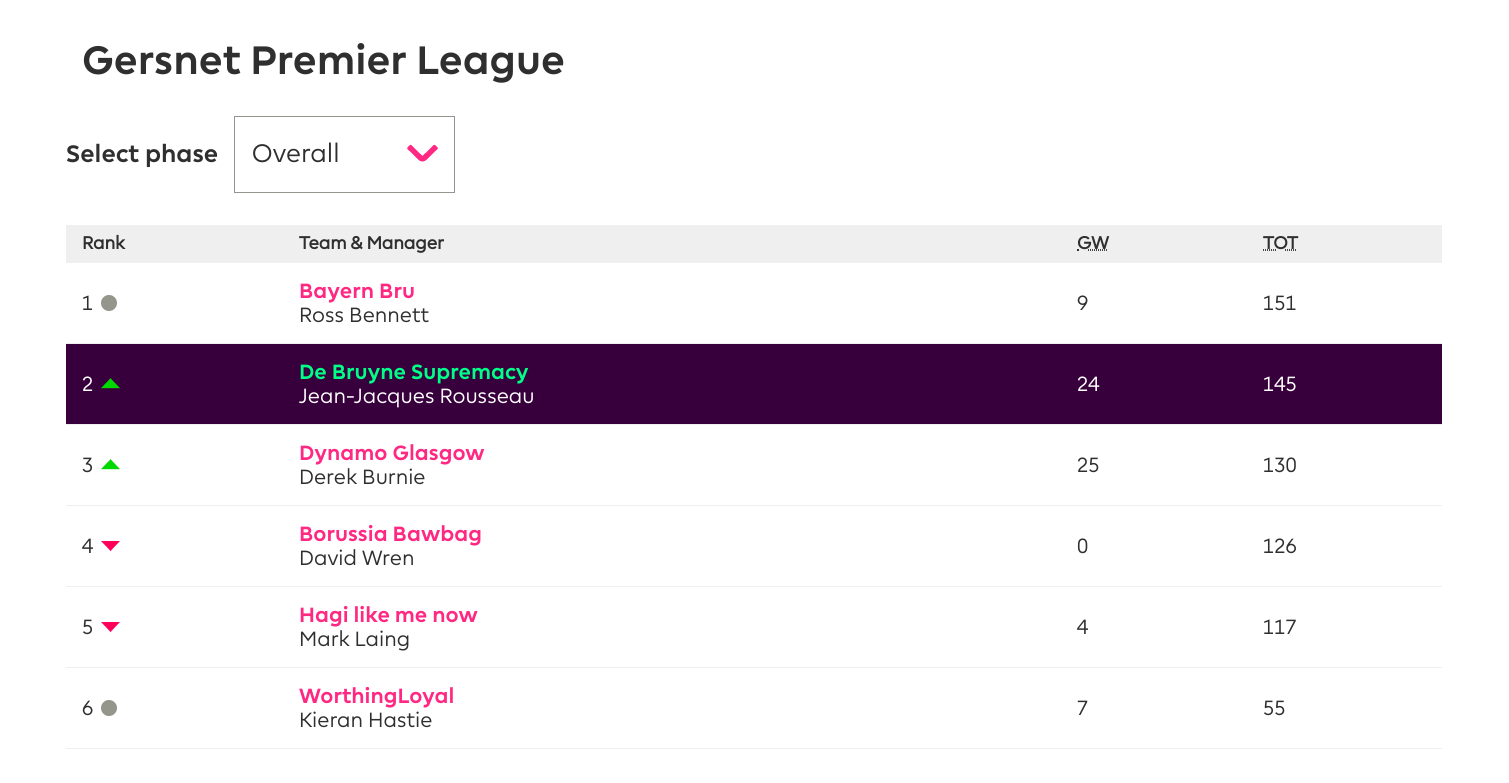Click the grey no-change dot for rank 1
Screen dimensions: 1509x783
pos(109,303)
